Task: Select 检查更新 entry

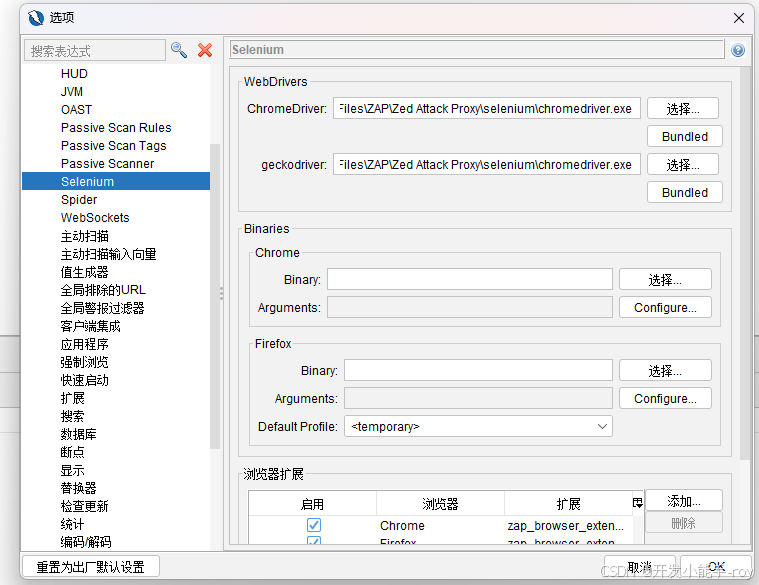Action: tap(85, 506)
